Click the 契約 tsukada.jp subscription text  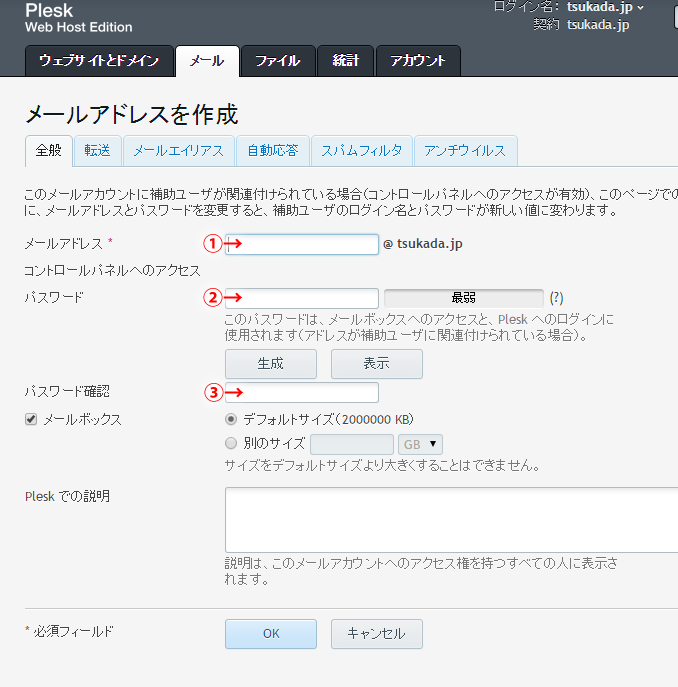click(x=581, y=25)
